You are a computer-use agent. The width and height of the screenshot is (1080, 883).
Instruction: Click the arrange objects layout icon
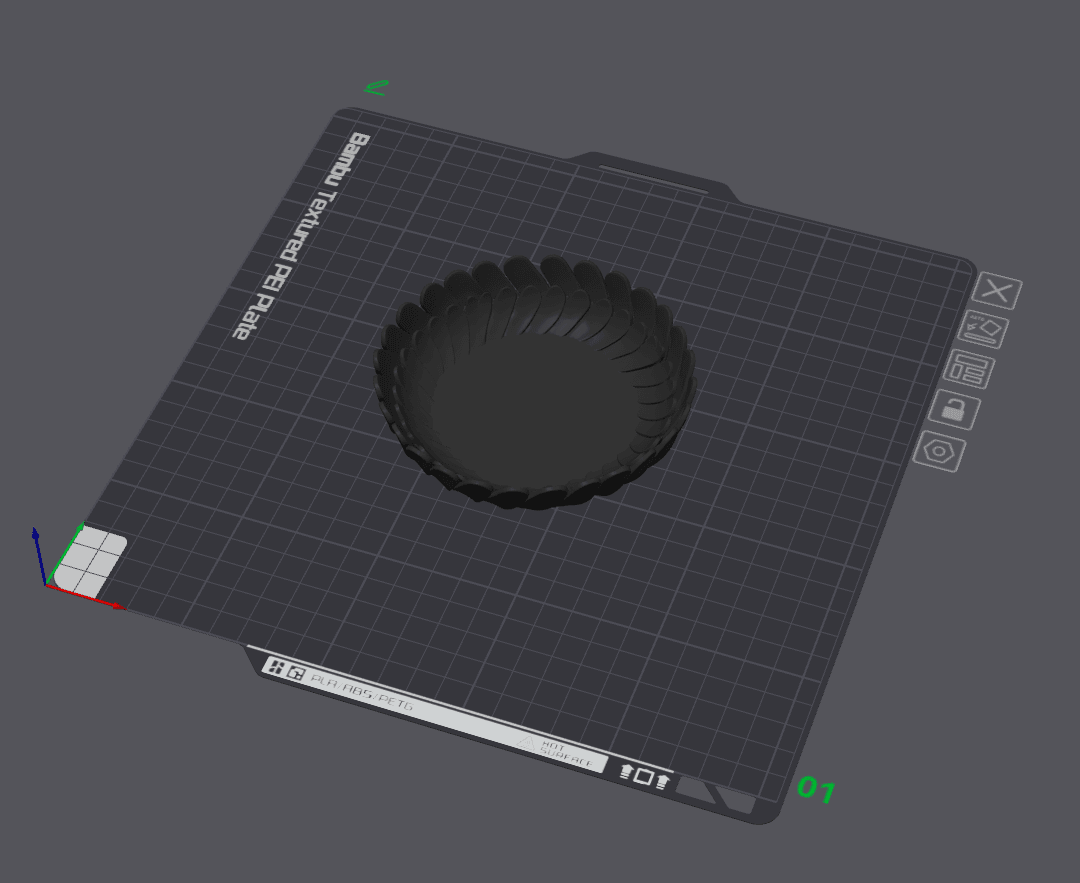(x=968, y=369)
